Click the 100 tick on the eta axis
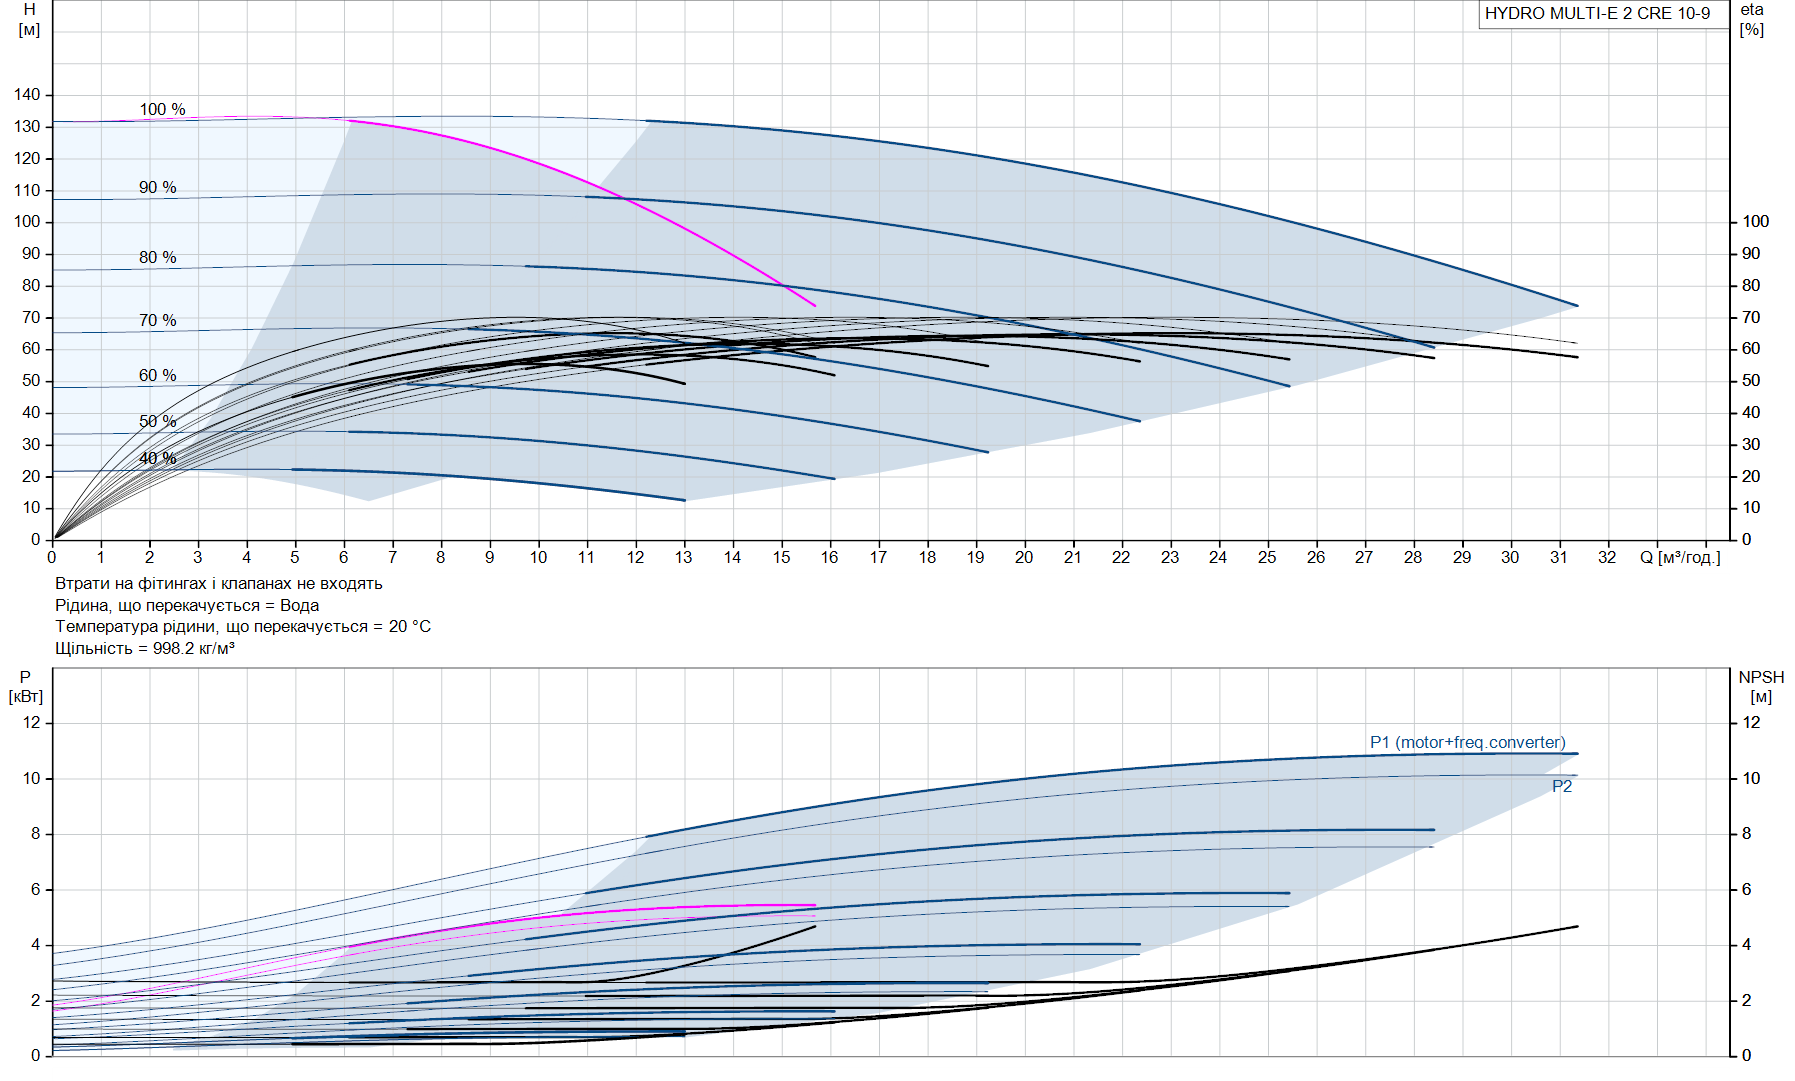 point(1755,222)
